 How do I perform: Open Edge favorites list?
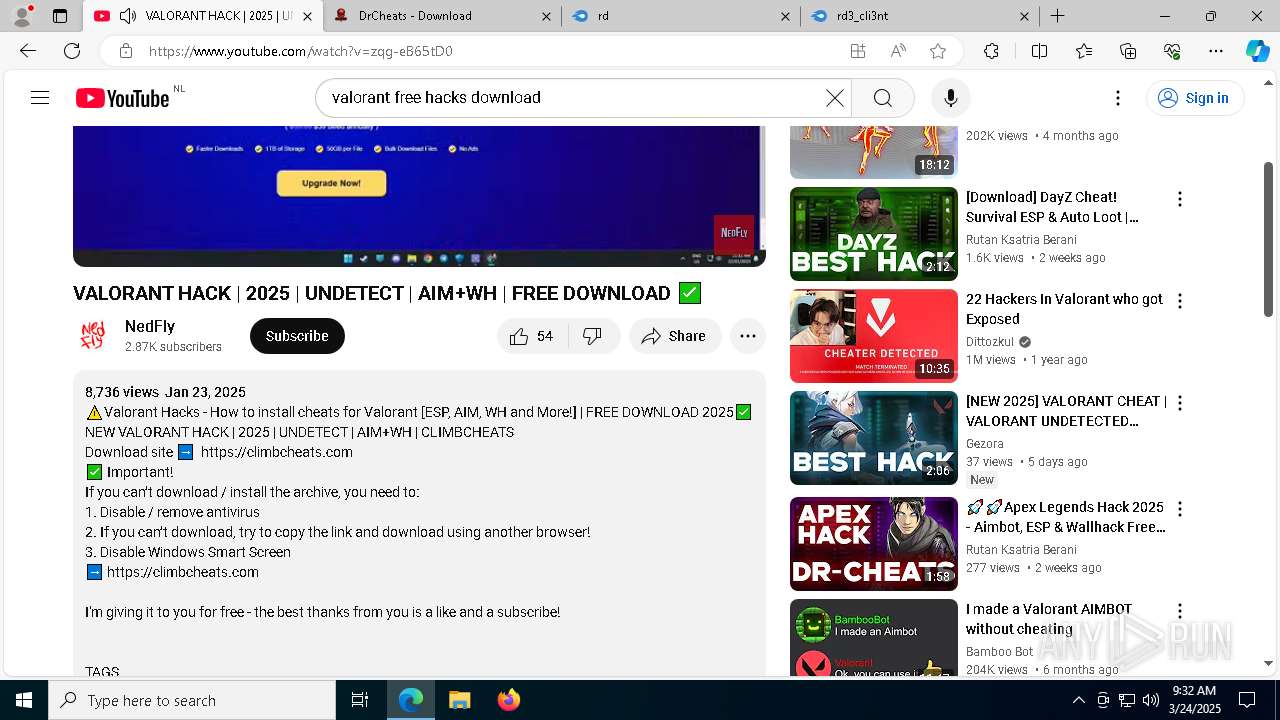click(1084, 51)
